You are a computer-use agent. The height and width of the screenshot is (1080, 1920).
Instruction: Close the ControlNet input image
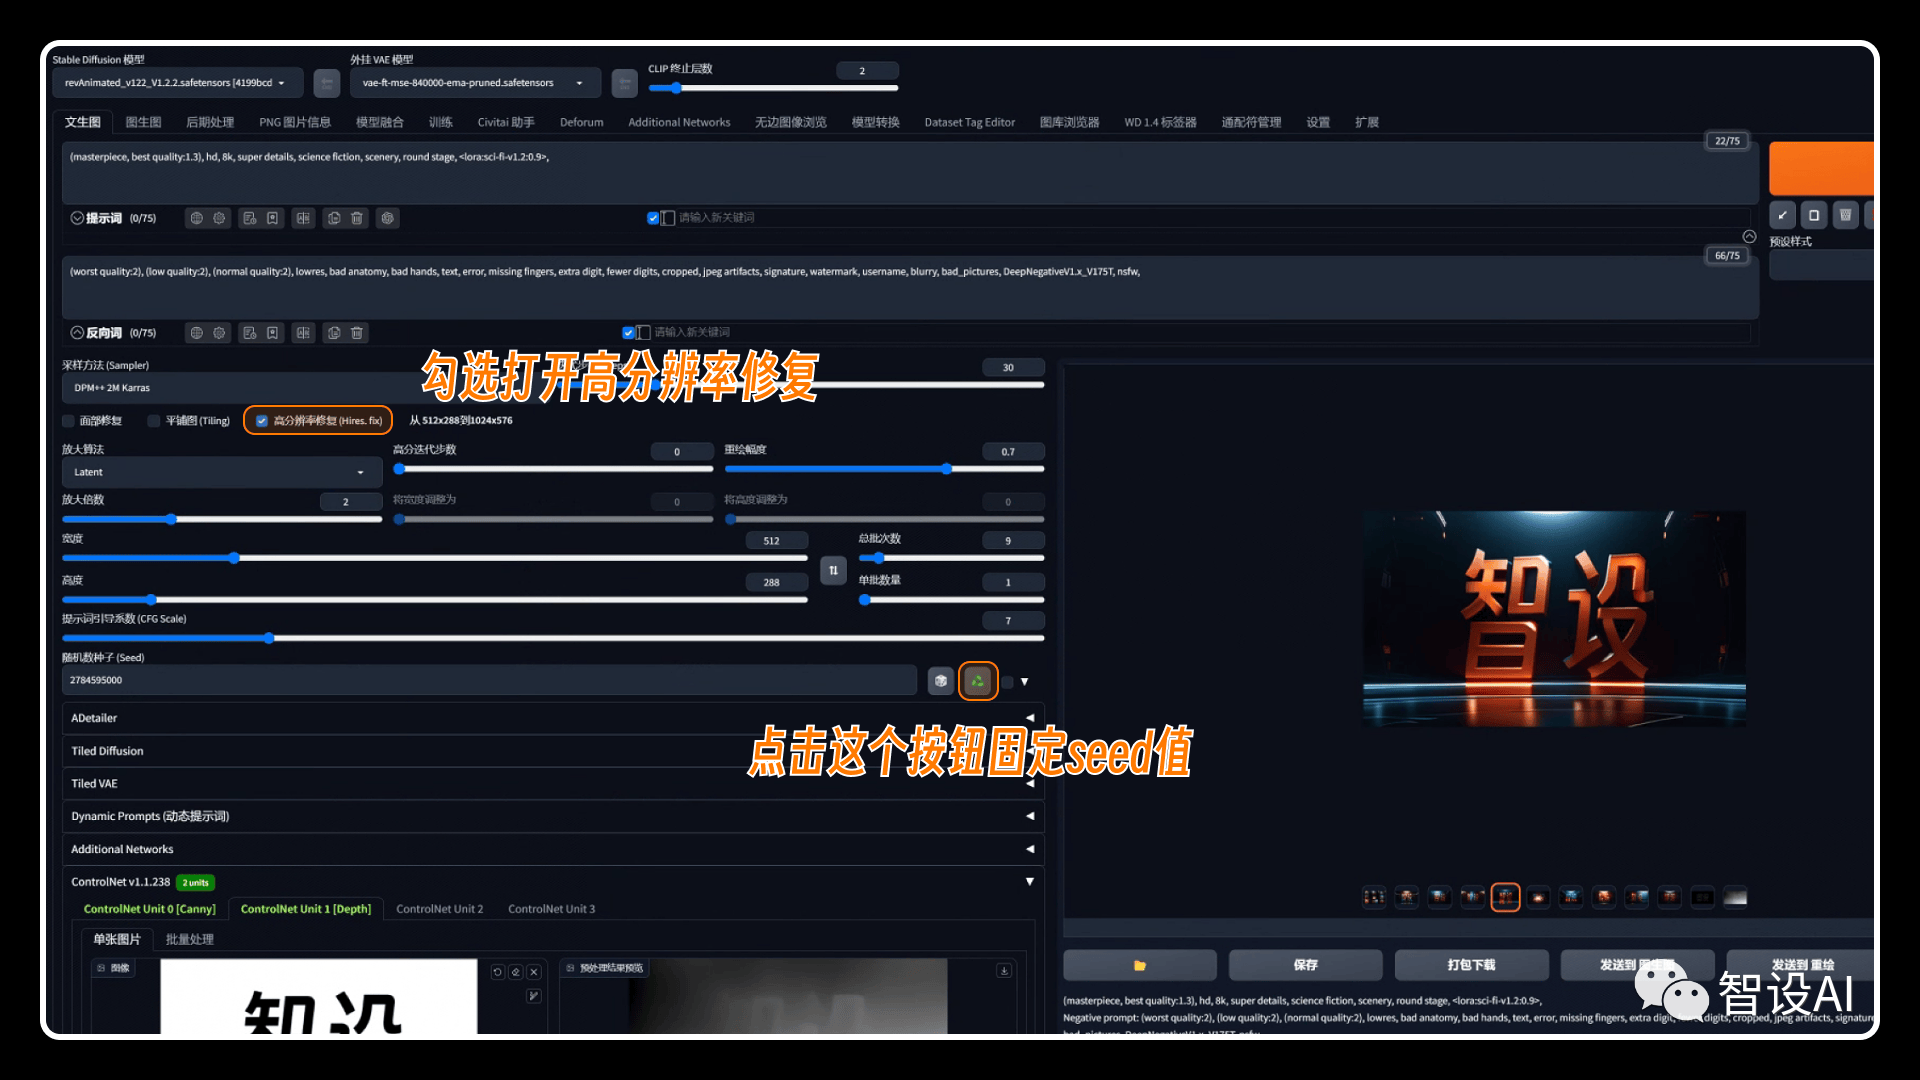[x=534, y=972]
